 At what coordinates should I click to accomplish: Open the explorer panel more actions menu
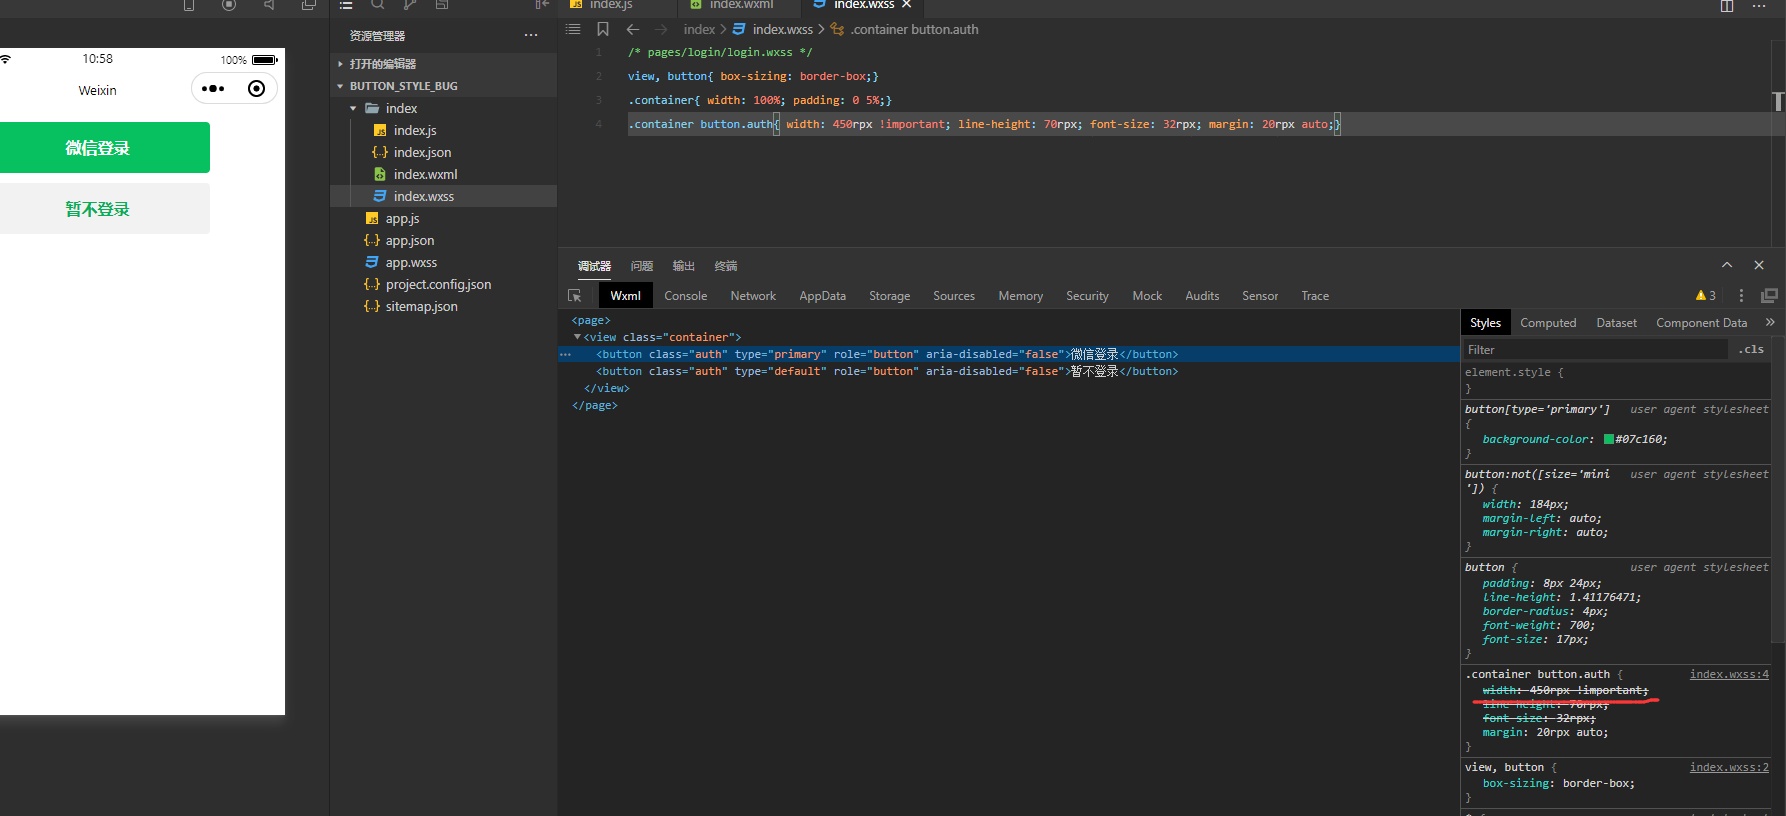pyautogui.click(x=531, y=36)
